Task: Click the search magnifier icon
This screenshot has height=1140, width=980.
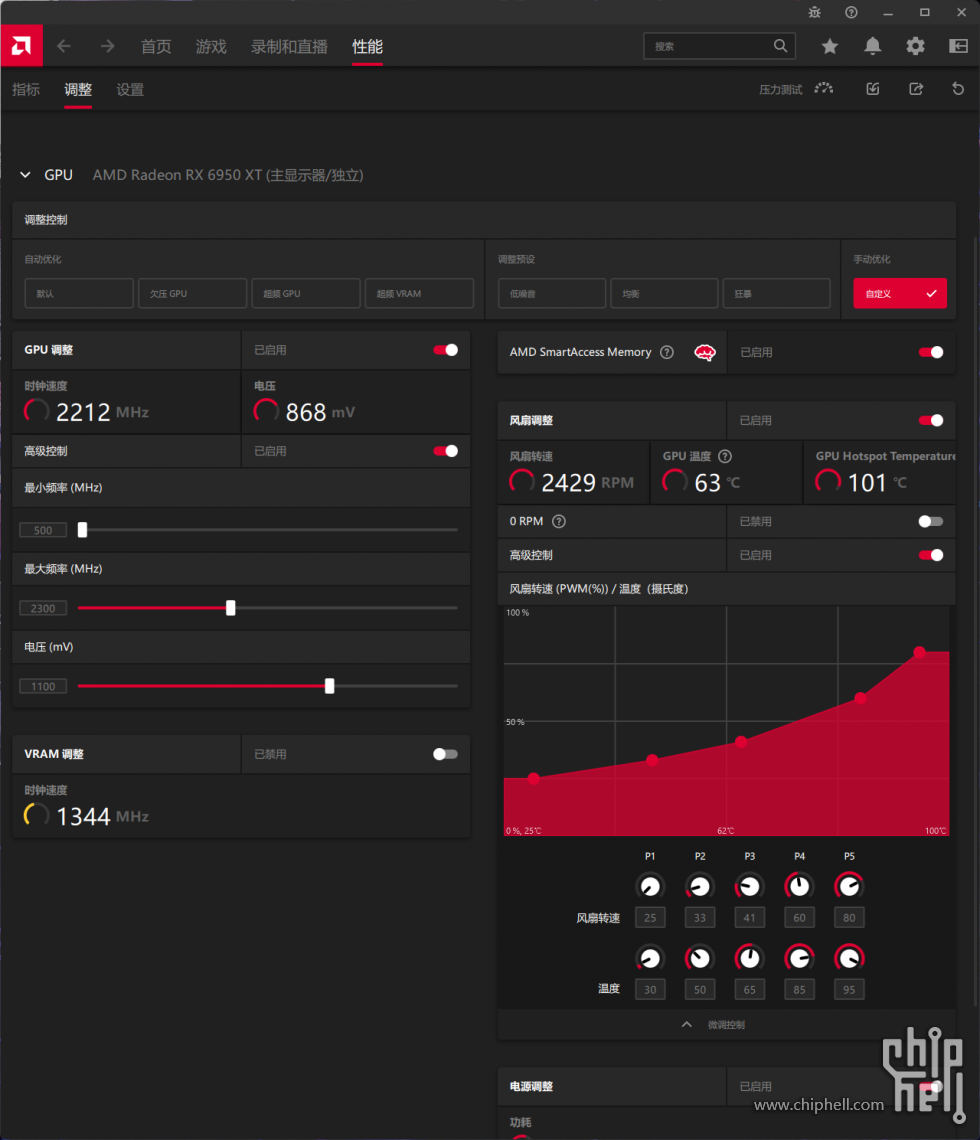Action: point(780,46)
